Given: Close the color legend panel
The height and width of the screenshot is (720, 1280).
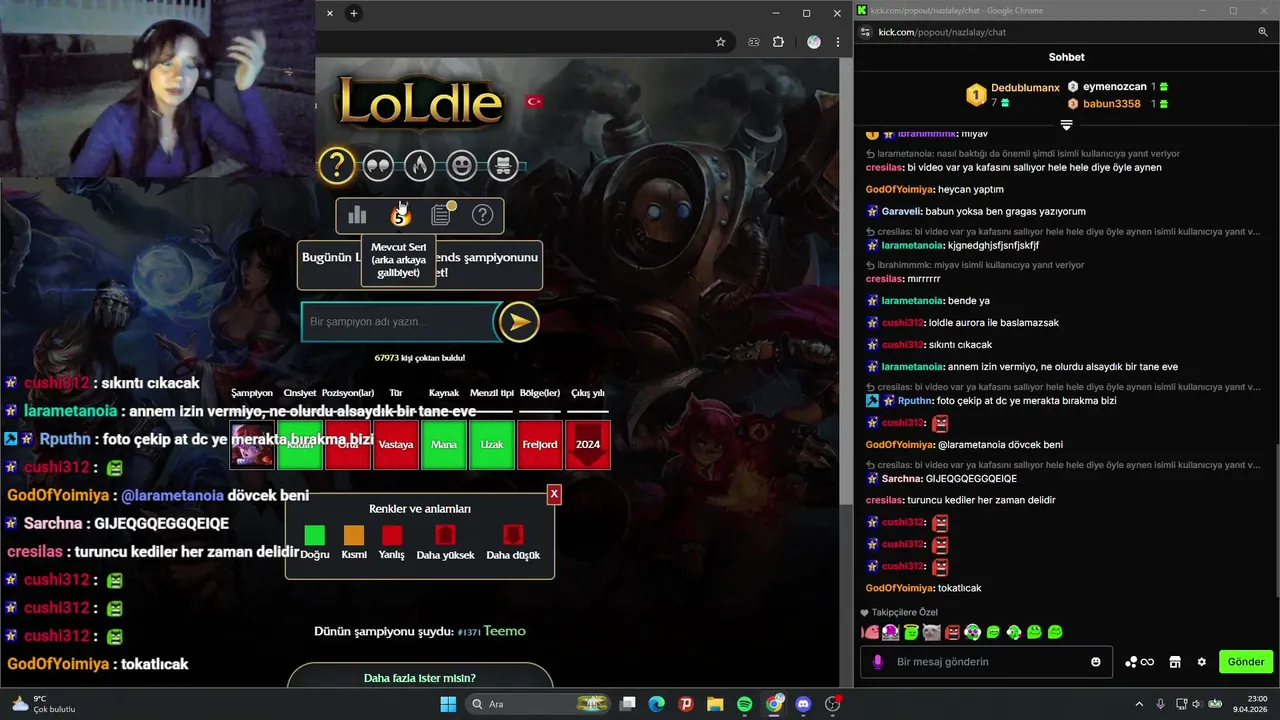Looking at the screenshot, I should [554, 494].
